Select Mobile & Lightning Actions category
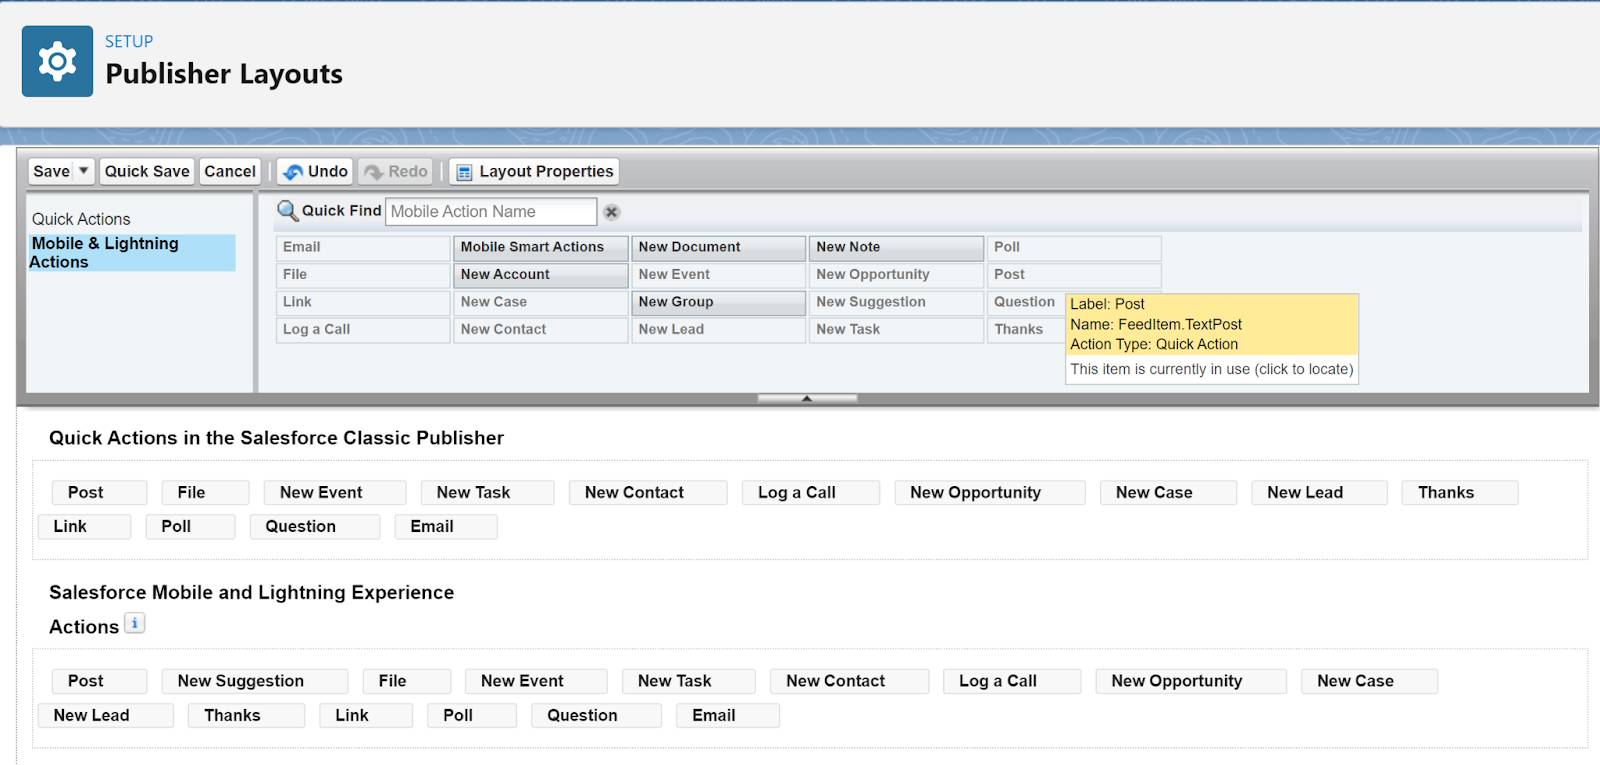This screenshot has width=1600, height=765. (132, 252)
